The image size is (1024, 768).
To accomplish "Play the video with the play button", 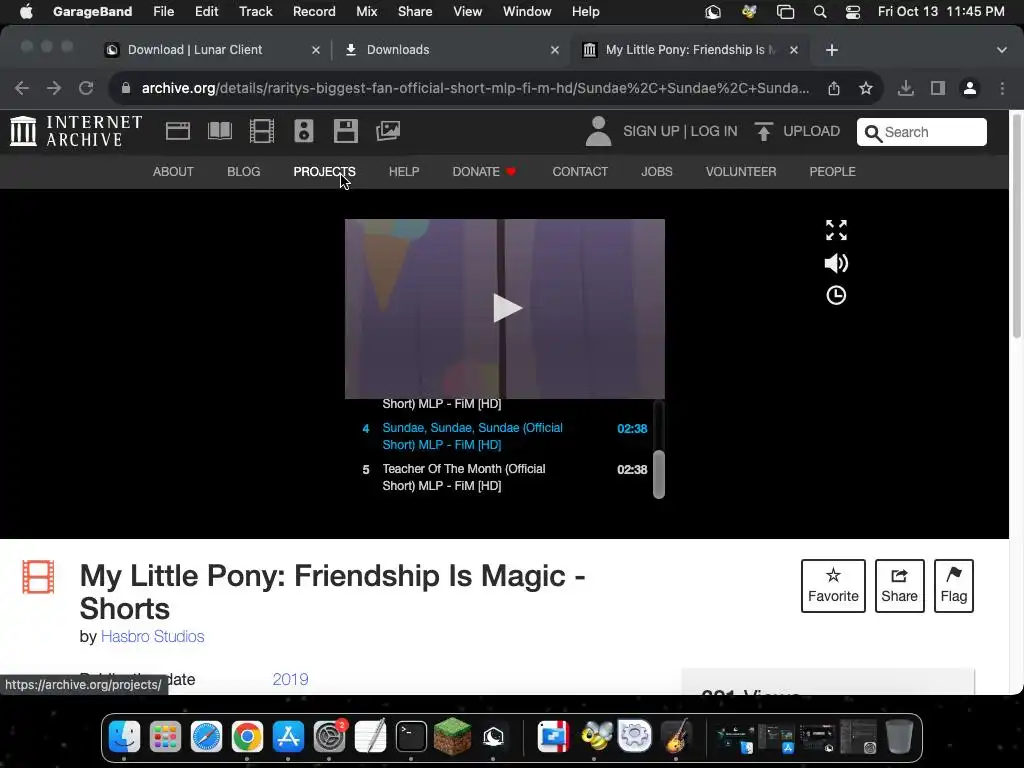I will point(507,308).
